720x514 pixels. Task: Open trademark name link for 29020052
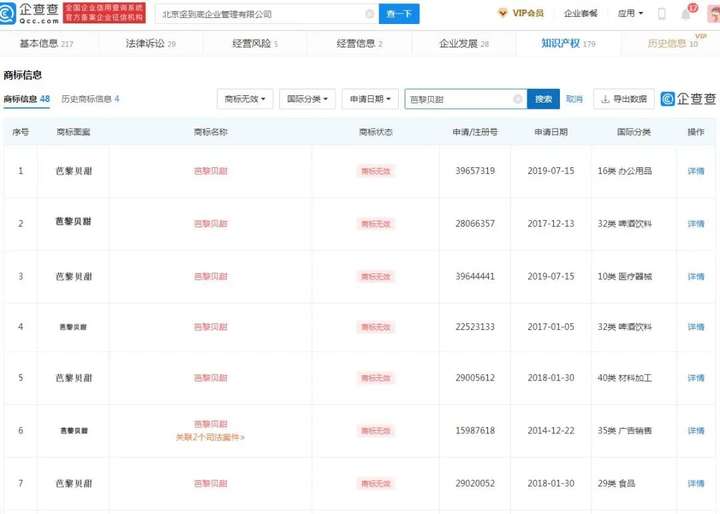pyautogui.click(x=211, y=484)
